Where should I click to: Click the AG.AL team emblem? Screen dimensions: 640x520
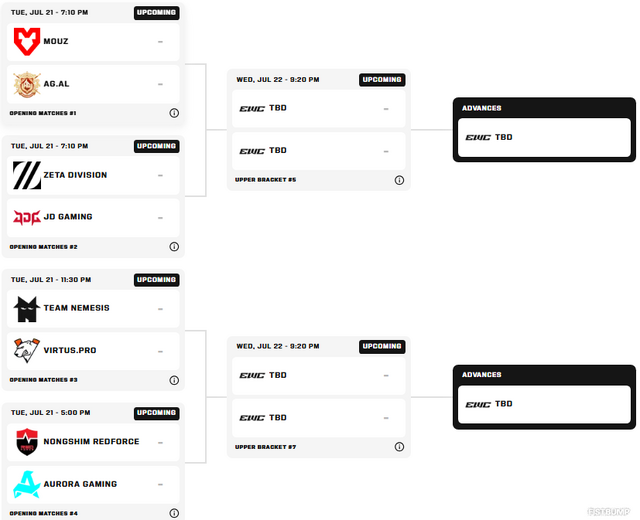coord(27,84)
